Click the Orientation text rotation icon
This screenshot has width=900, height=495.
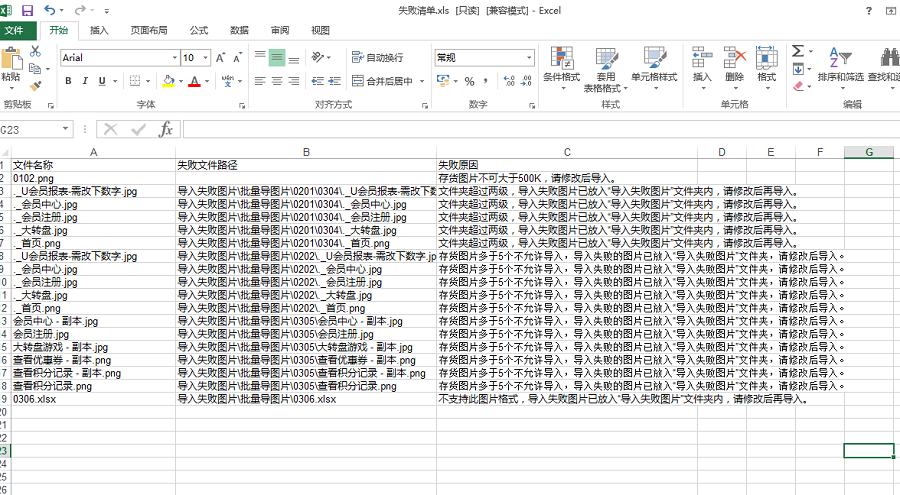pyautogui.click(x=317, y=57)
